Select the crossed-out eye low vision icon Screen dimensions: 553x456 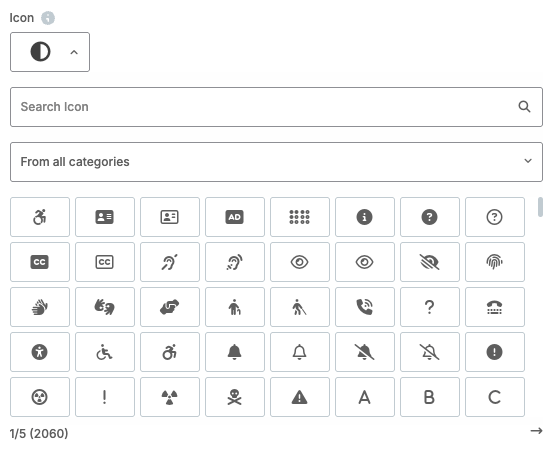(430, 262)
